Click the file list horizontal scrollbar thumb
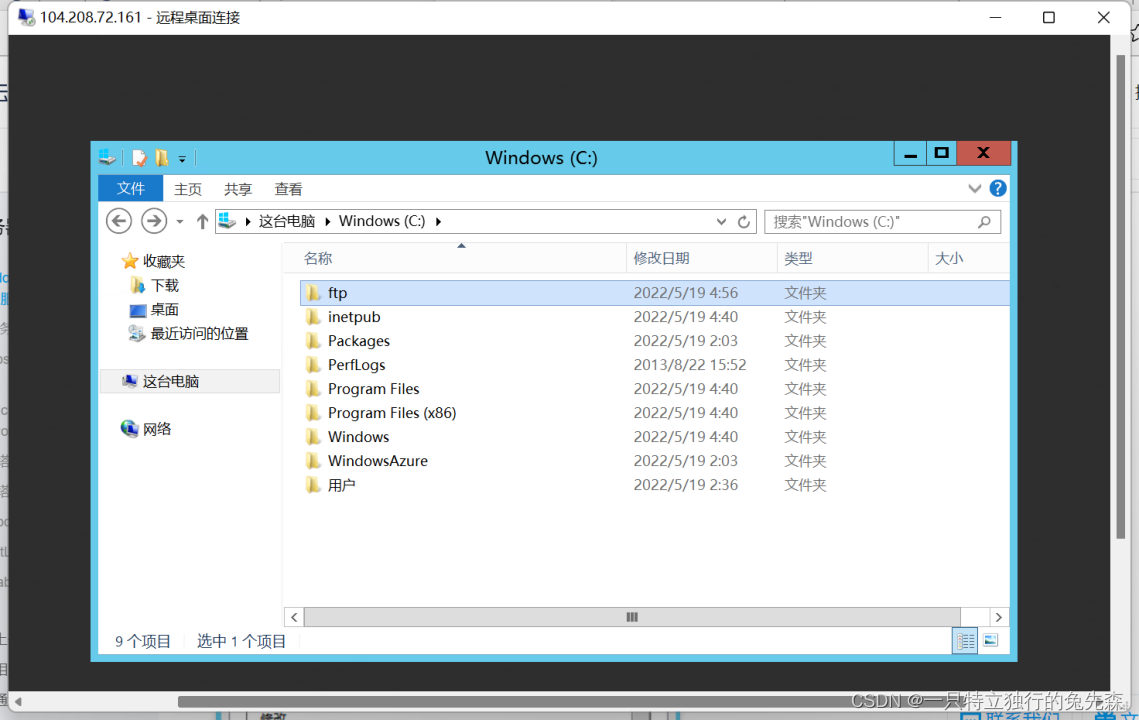 (x=632, y=617)
